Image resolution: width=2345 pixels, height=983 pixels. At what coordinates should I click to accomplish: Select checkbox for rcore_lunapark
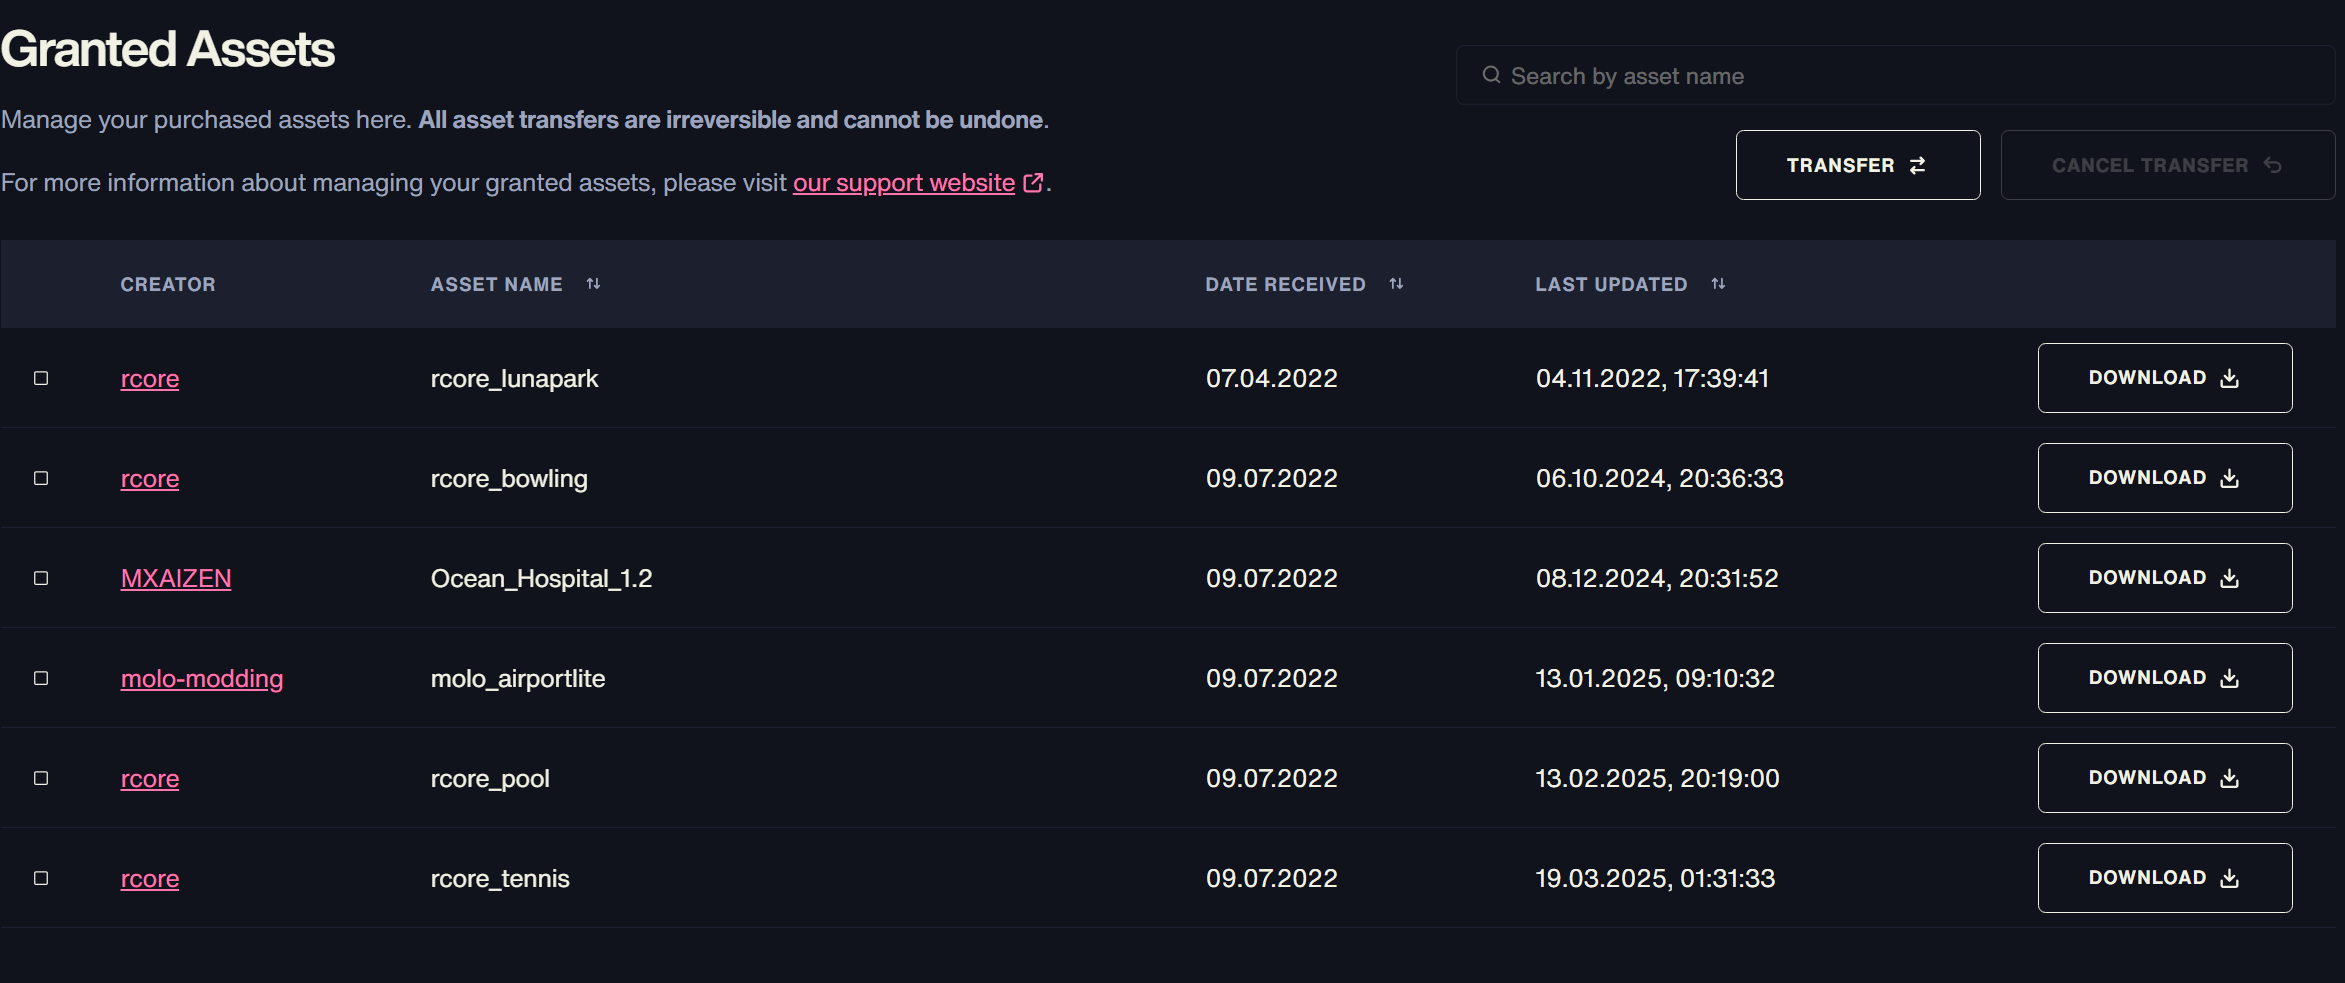coord(41,378)
